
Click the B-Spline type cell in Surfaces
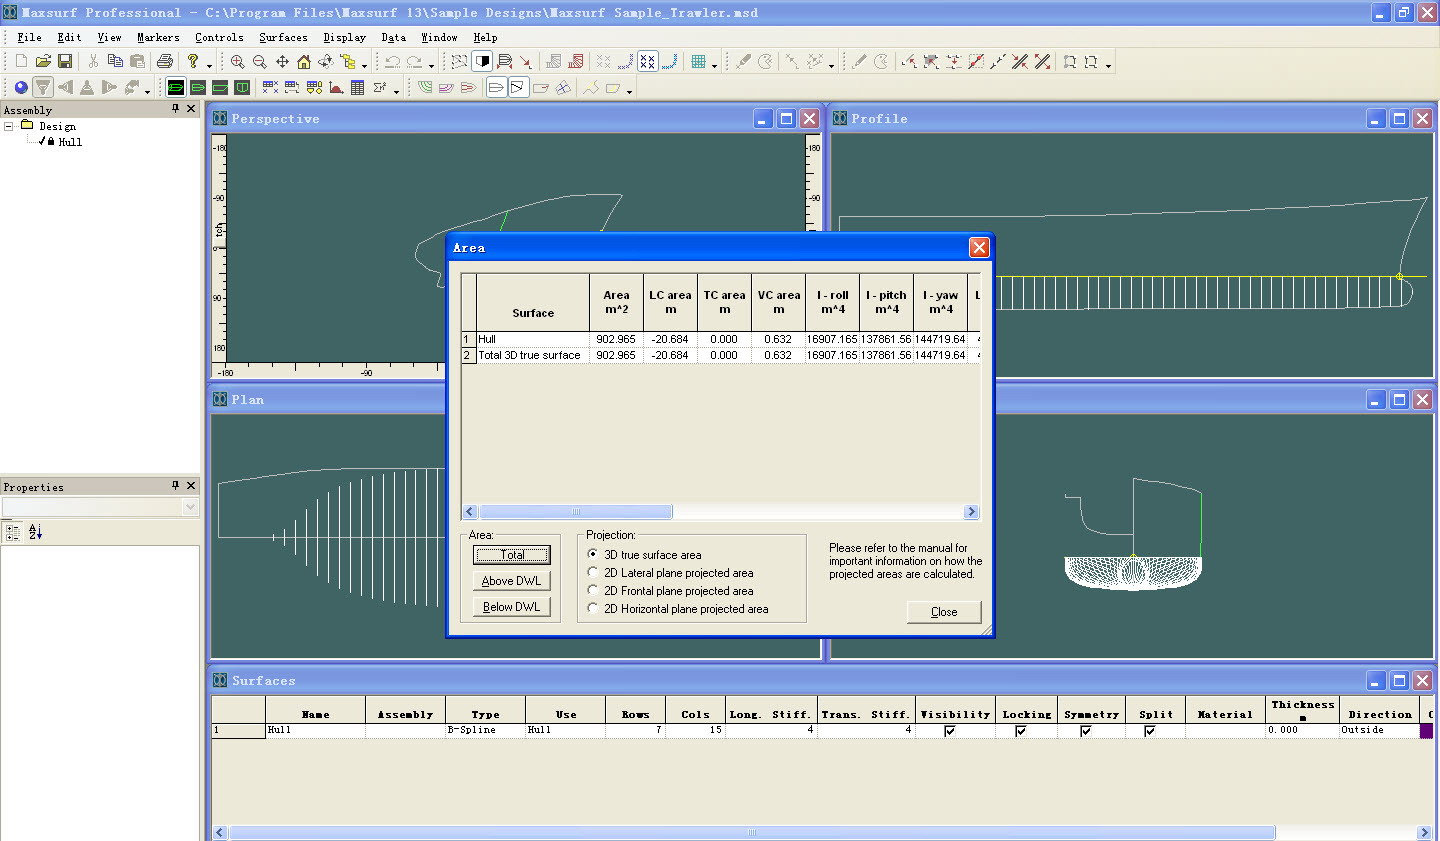point(485,730)
